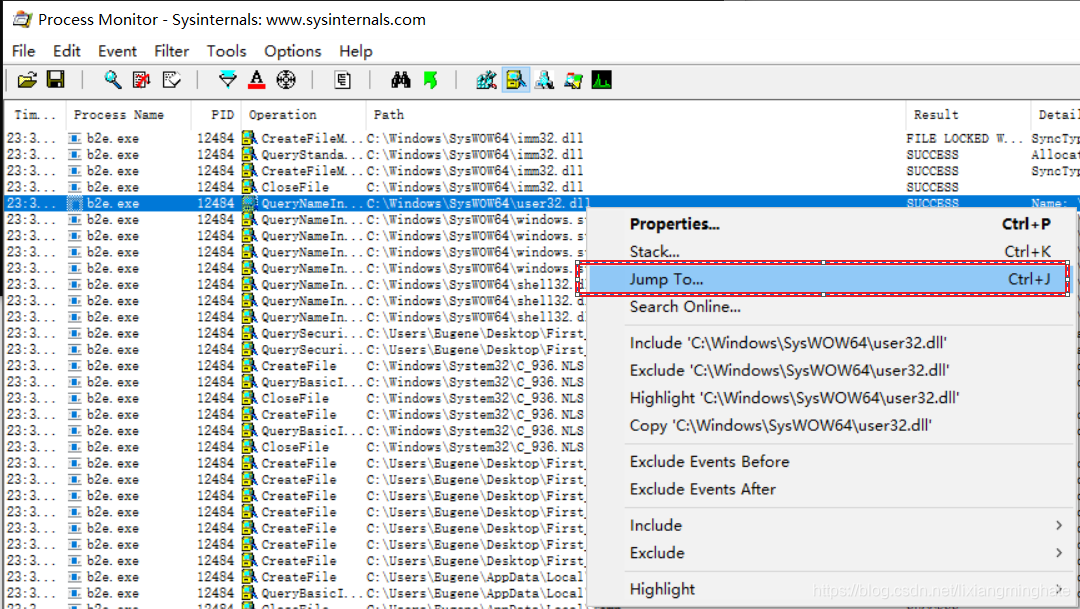
Task: Click the partially visible Detail column header
Action: coord(1056,114)
